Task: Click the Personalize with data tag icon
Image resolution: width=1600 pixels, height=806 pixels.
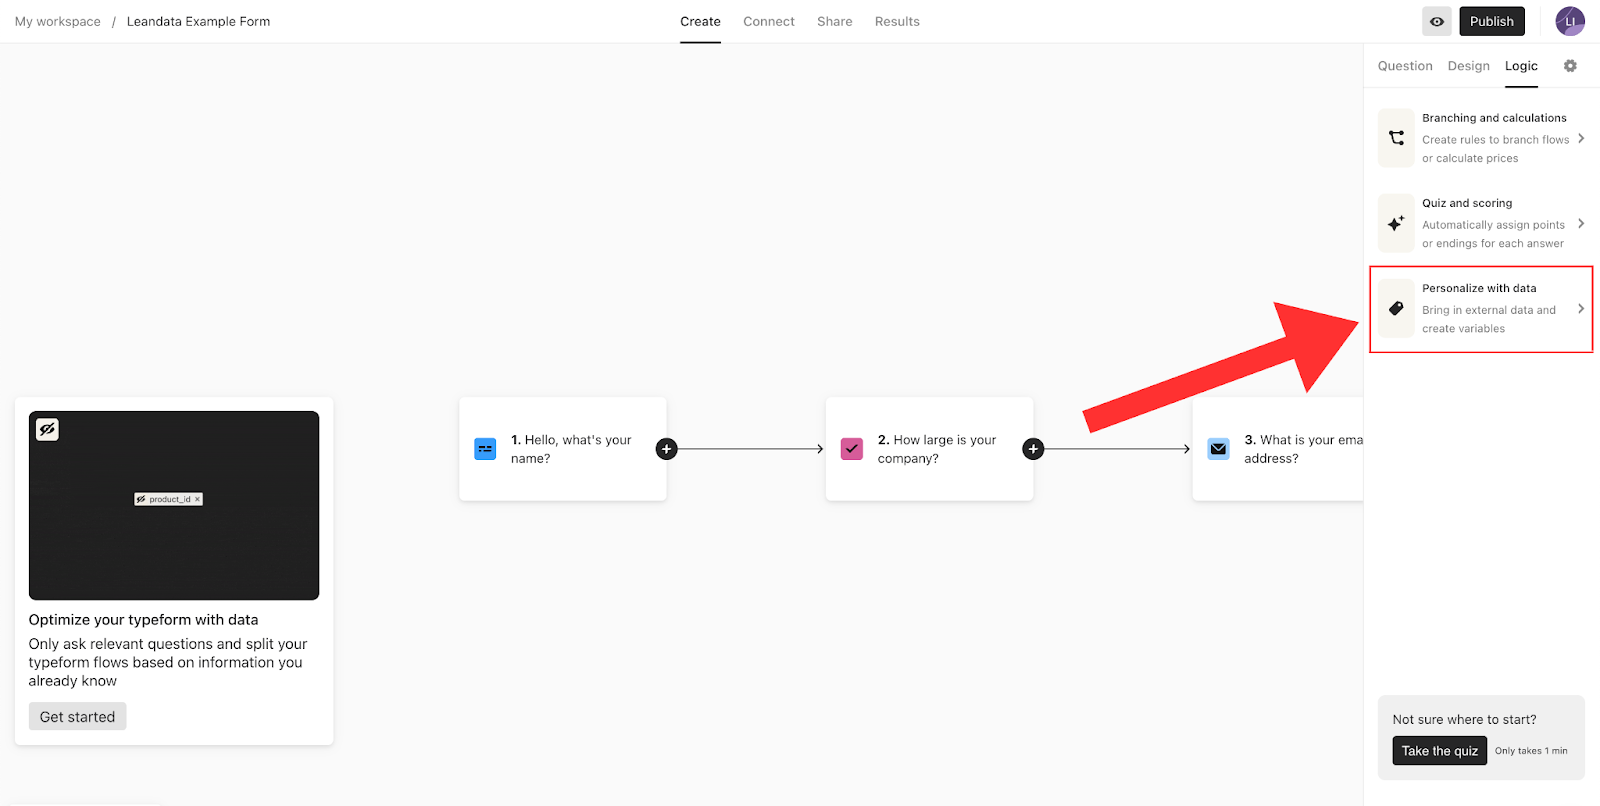Action: point(1396,309)
